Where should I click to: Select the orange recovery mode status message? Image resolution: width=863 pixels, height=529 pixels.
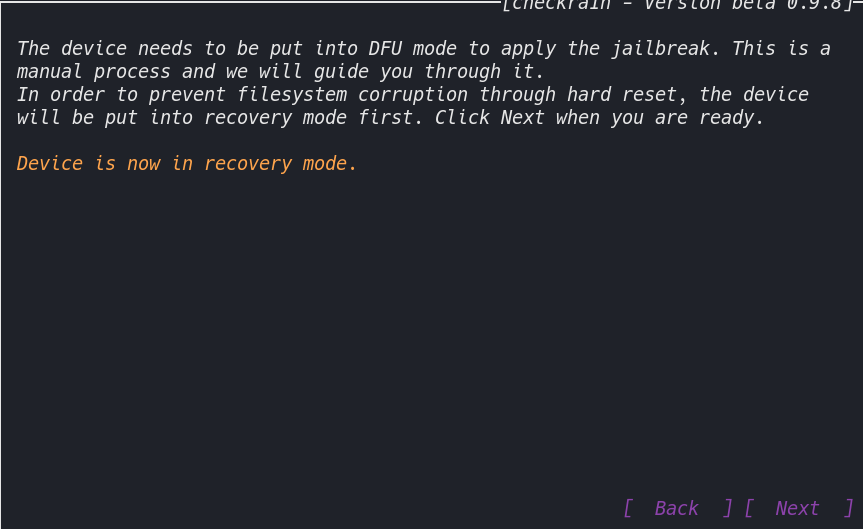187,163
